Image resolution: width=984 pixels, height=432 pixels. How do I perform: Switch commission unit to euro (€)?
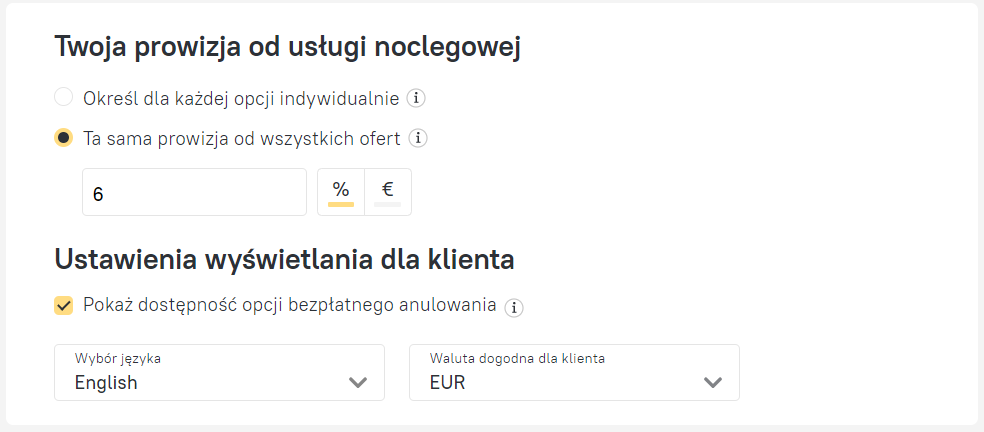click(x=387, y=191)
